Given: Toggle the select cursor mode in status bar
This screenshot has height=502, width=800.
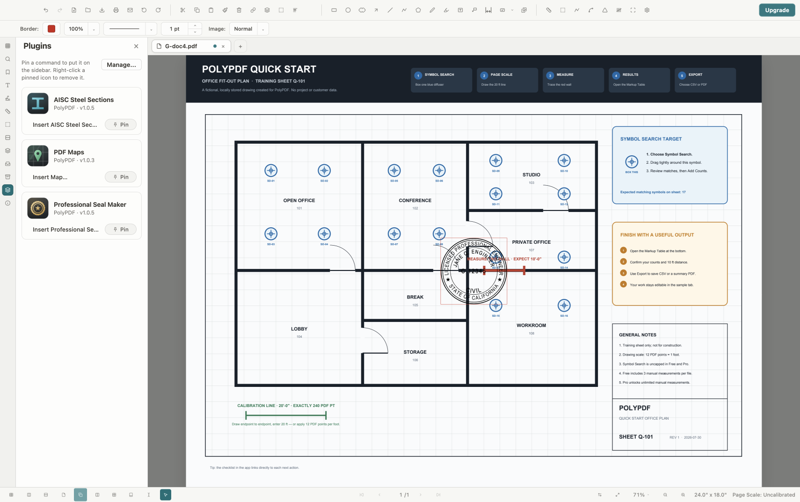Looking at the screenshot, I should 165,494.
